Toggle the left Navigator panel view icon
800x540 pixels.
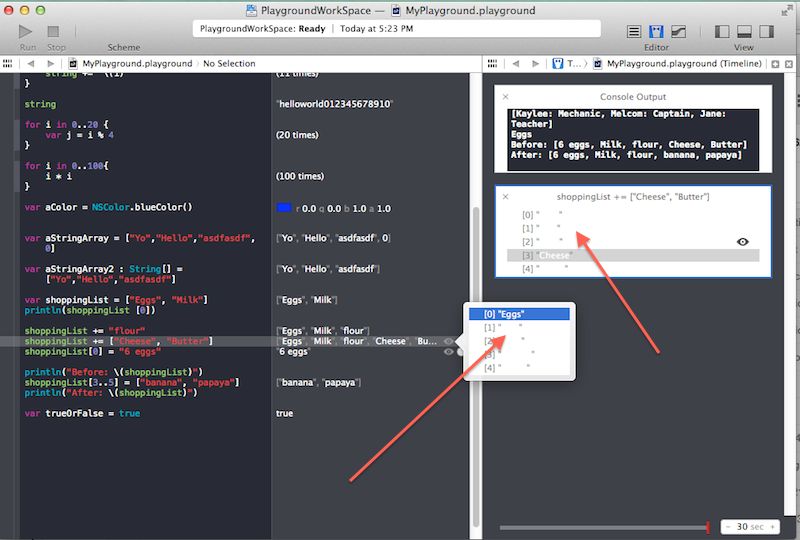(x=721, y=32)
